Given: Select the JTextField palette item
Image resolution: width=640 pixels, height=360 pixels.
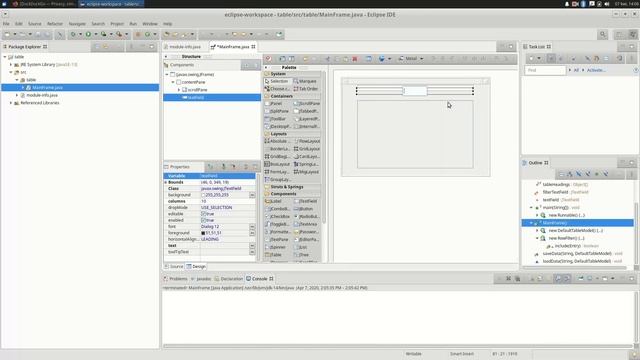Looking at the screenshot, I should (307, 201).
